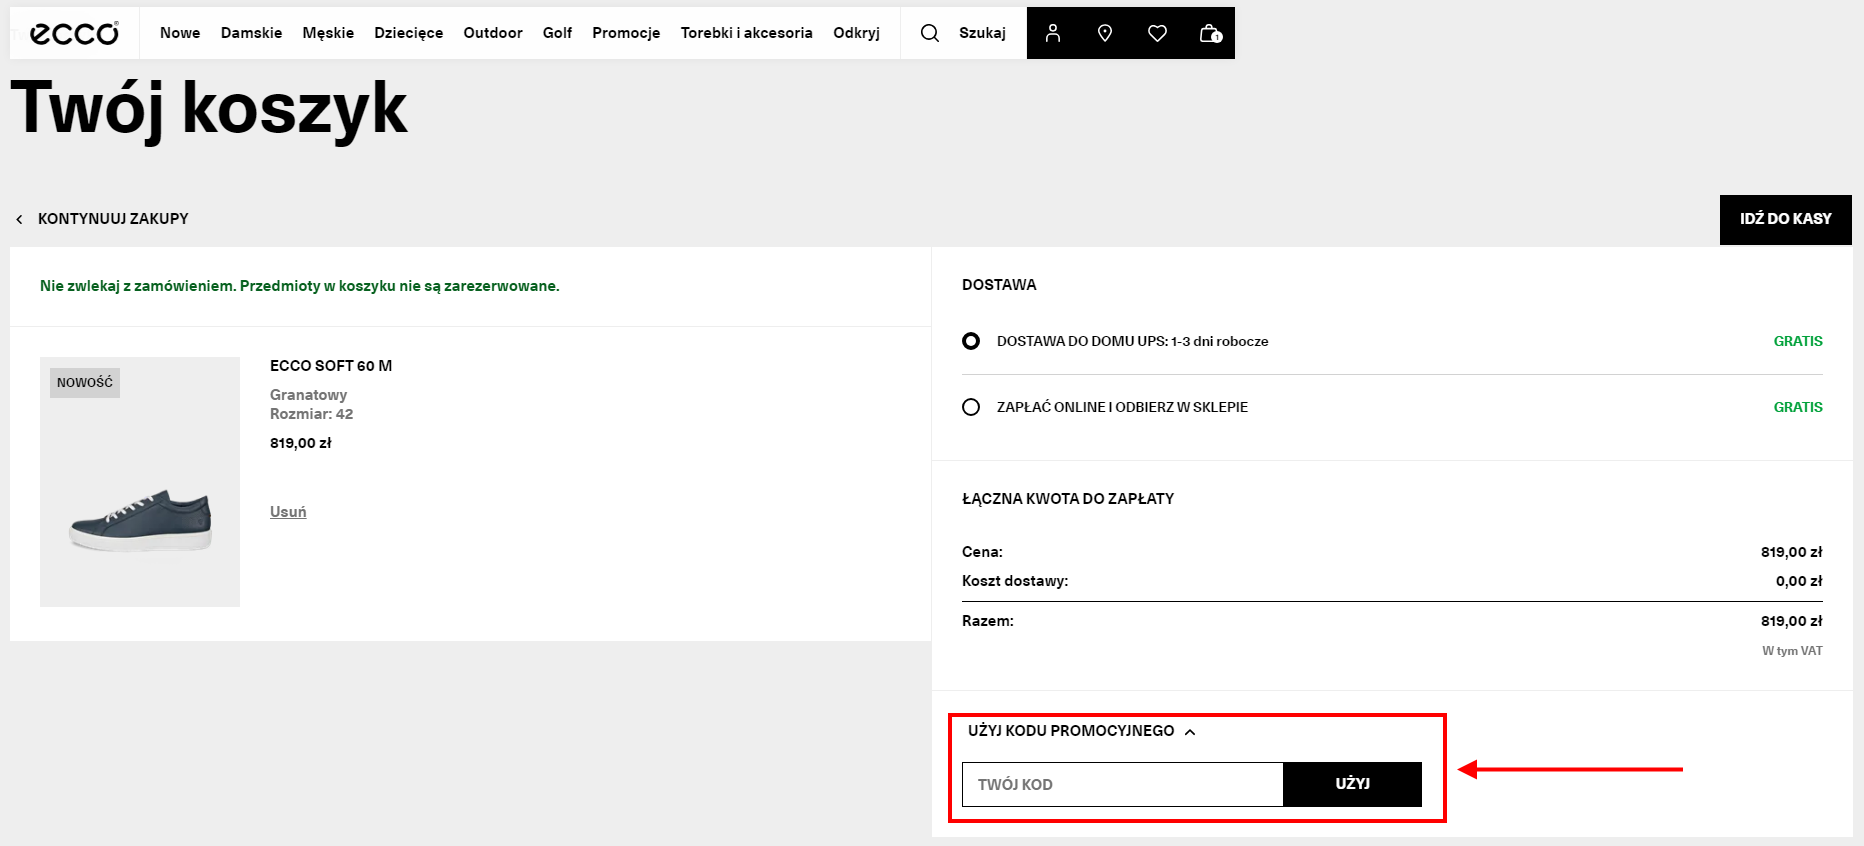Click the navy sneaker product thumbnail
The width and height of the screenshot is (1864, 846).
[140, 482]
